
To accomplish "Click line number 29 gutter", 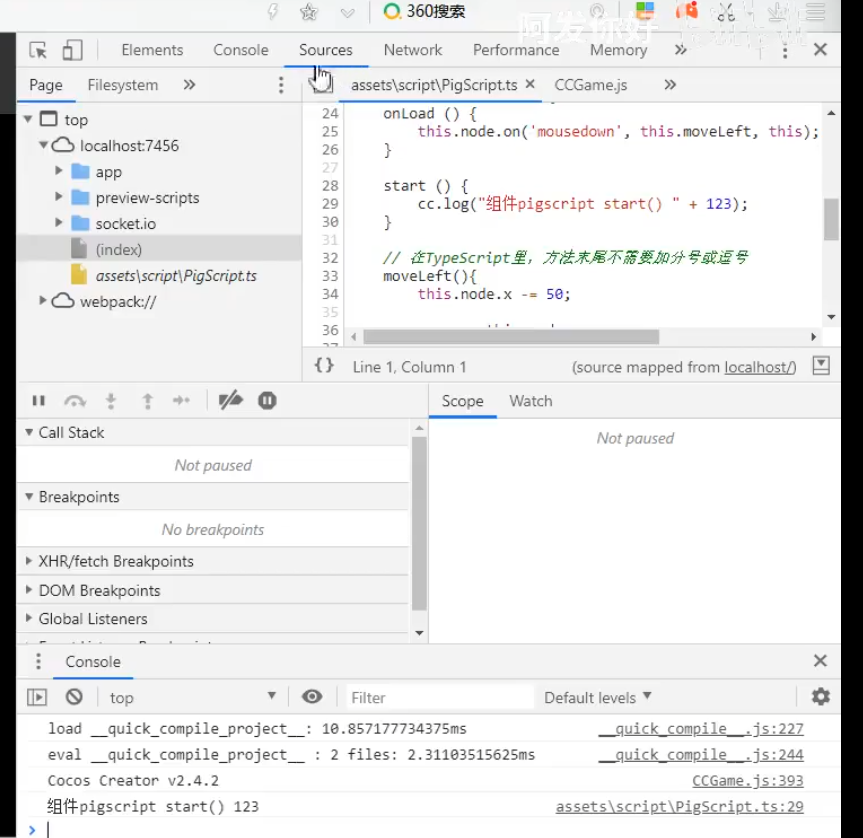I will pyautogui.click(x=330, y=204).
